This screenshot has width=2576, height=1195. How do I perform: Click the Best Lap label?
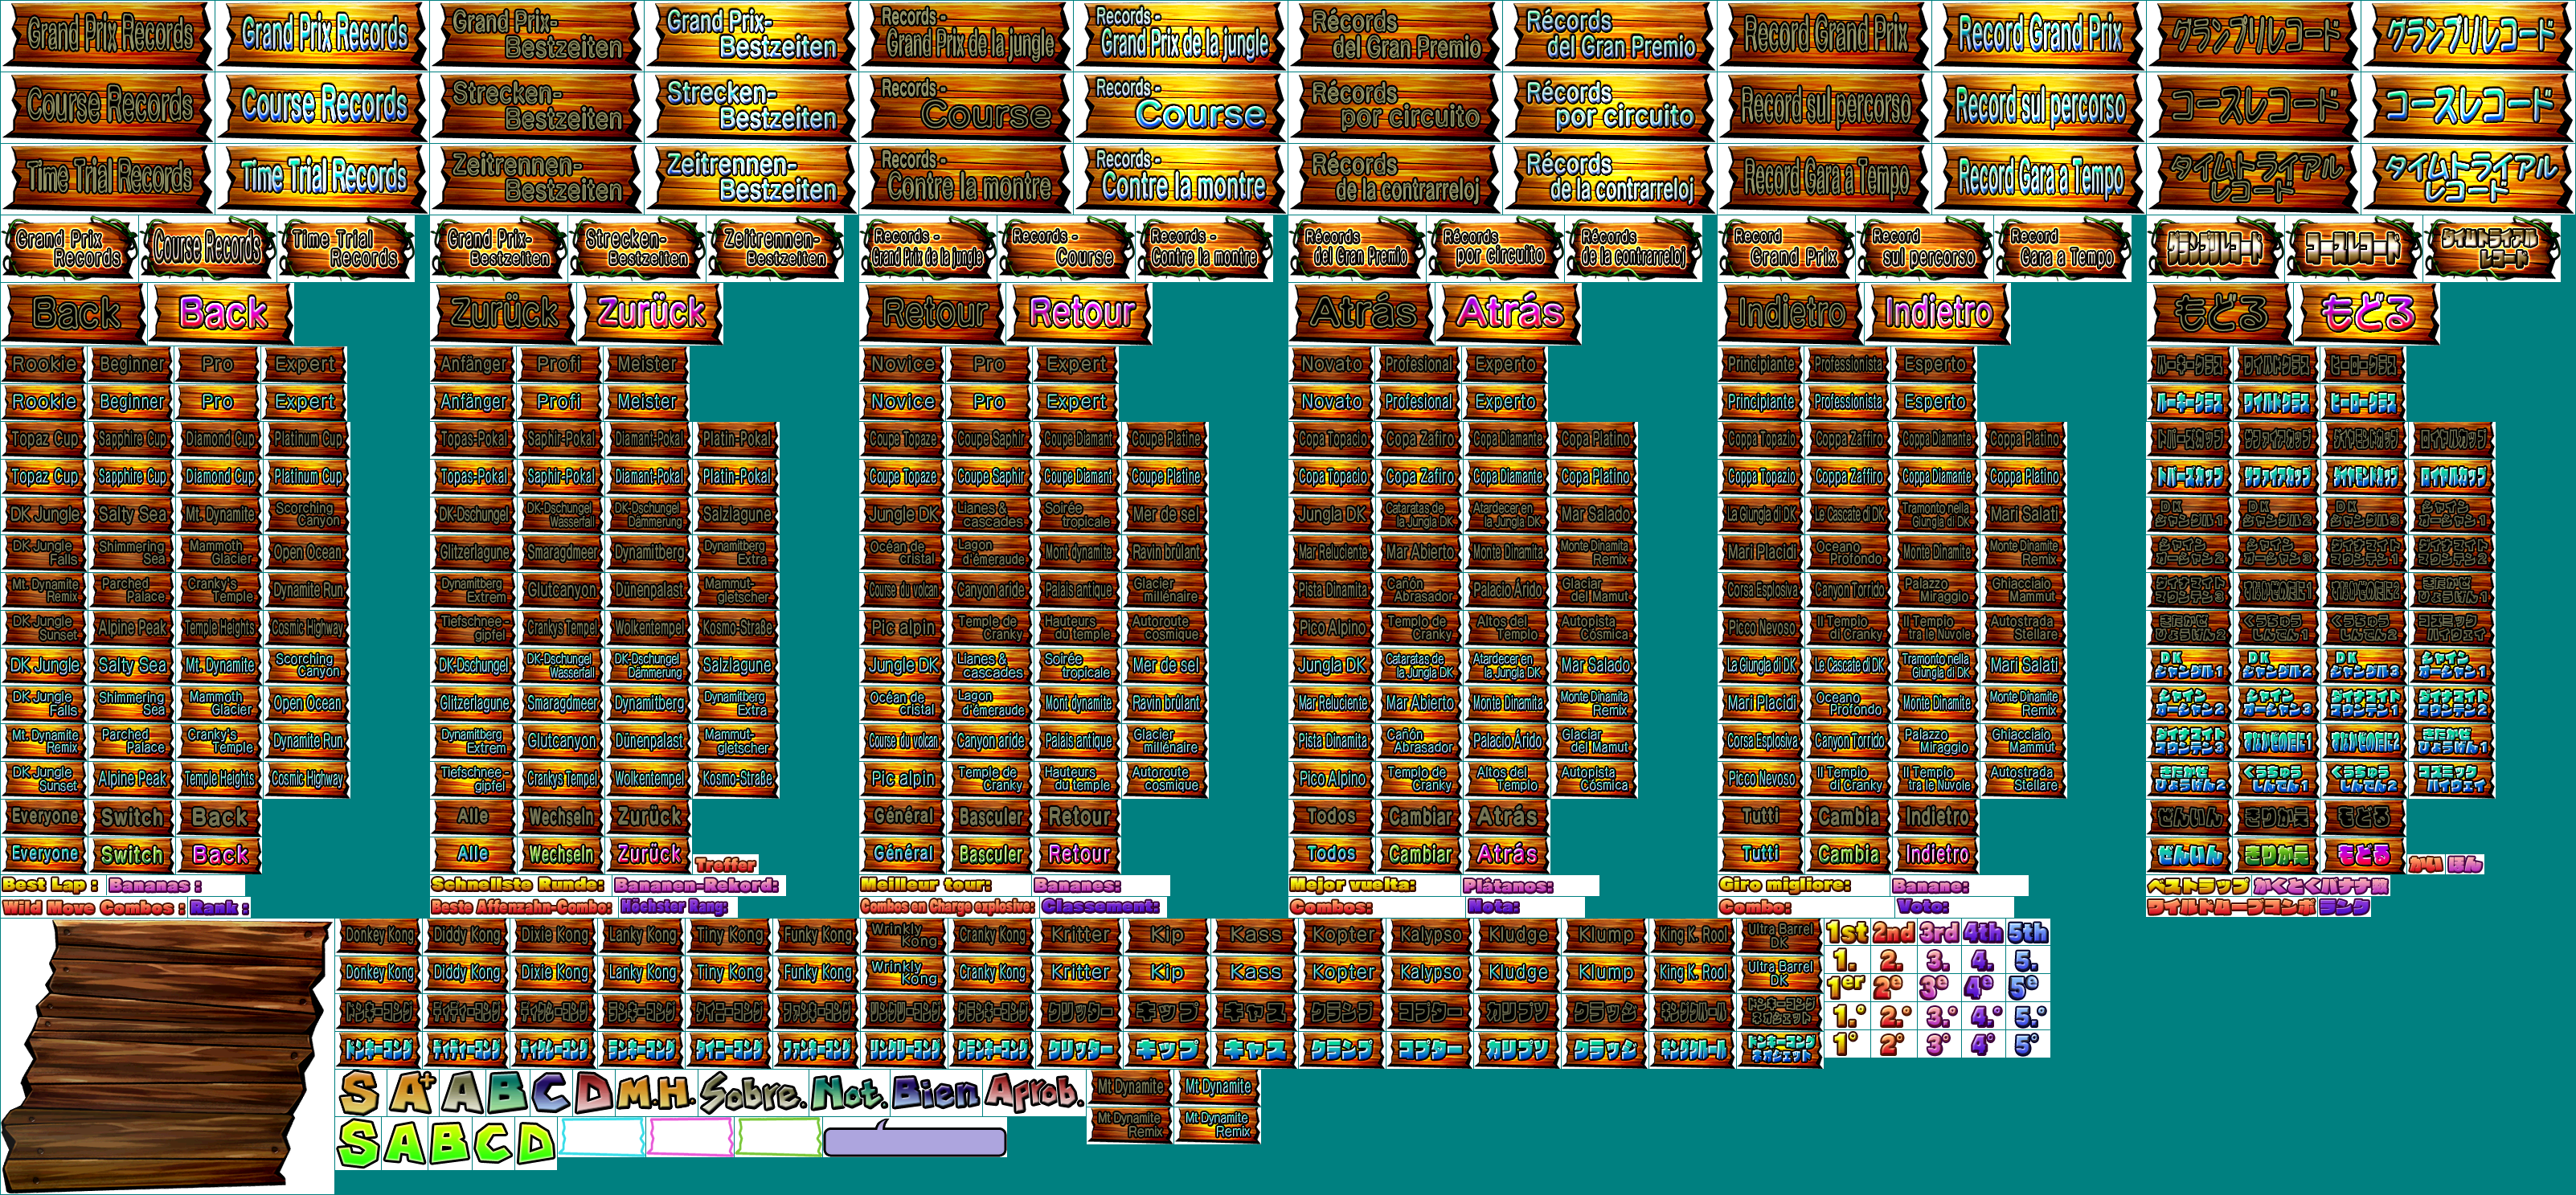click(x=50, y=885)
